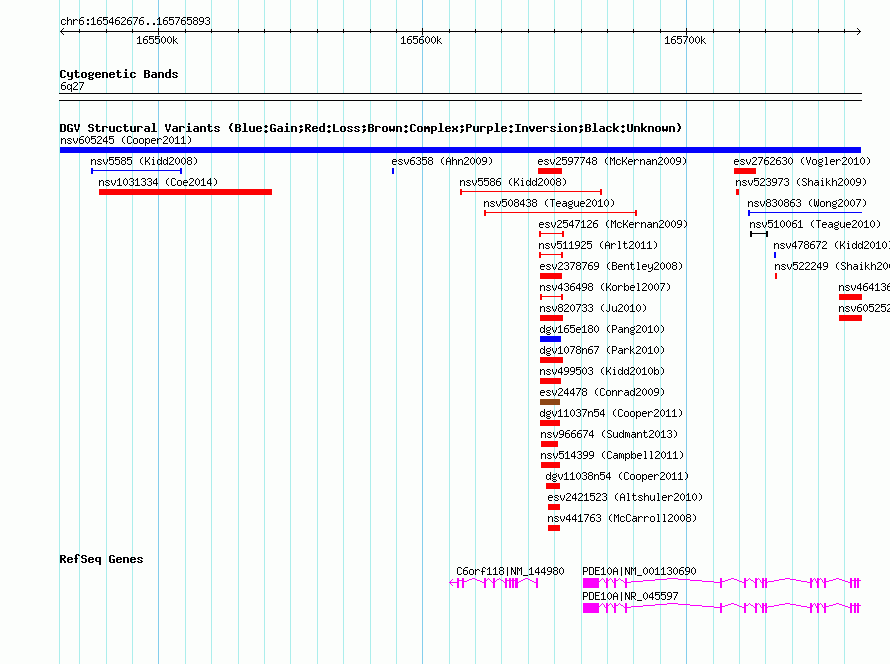Click dgv11037n54 (Cooper2011) label
Image resolution: width=890 pixels, height=664 pixels.
coord(611,413)
